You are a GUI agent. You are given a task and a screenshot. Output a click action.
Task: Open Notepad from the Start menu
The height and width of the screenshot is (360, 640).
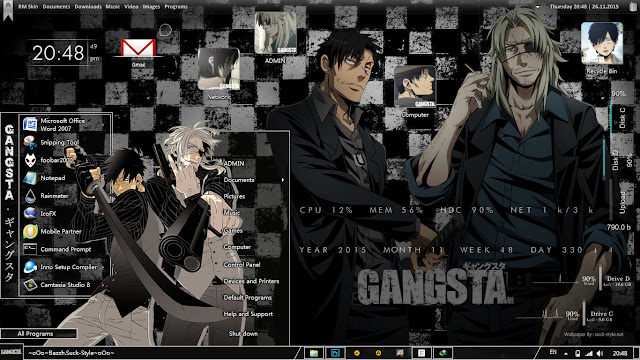[x=64, y=178]
